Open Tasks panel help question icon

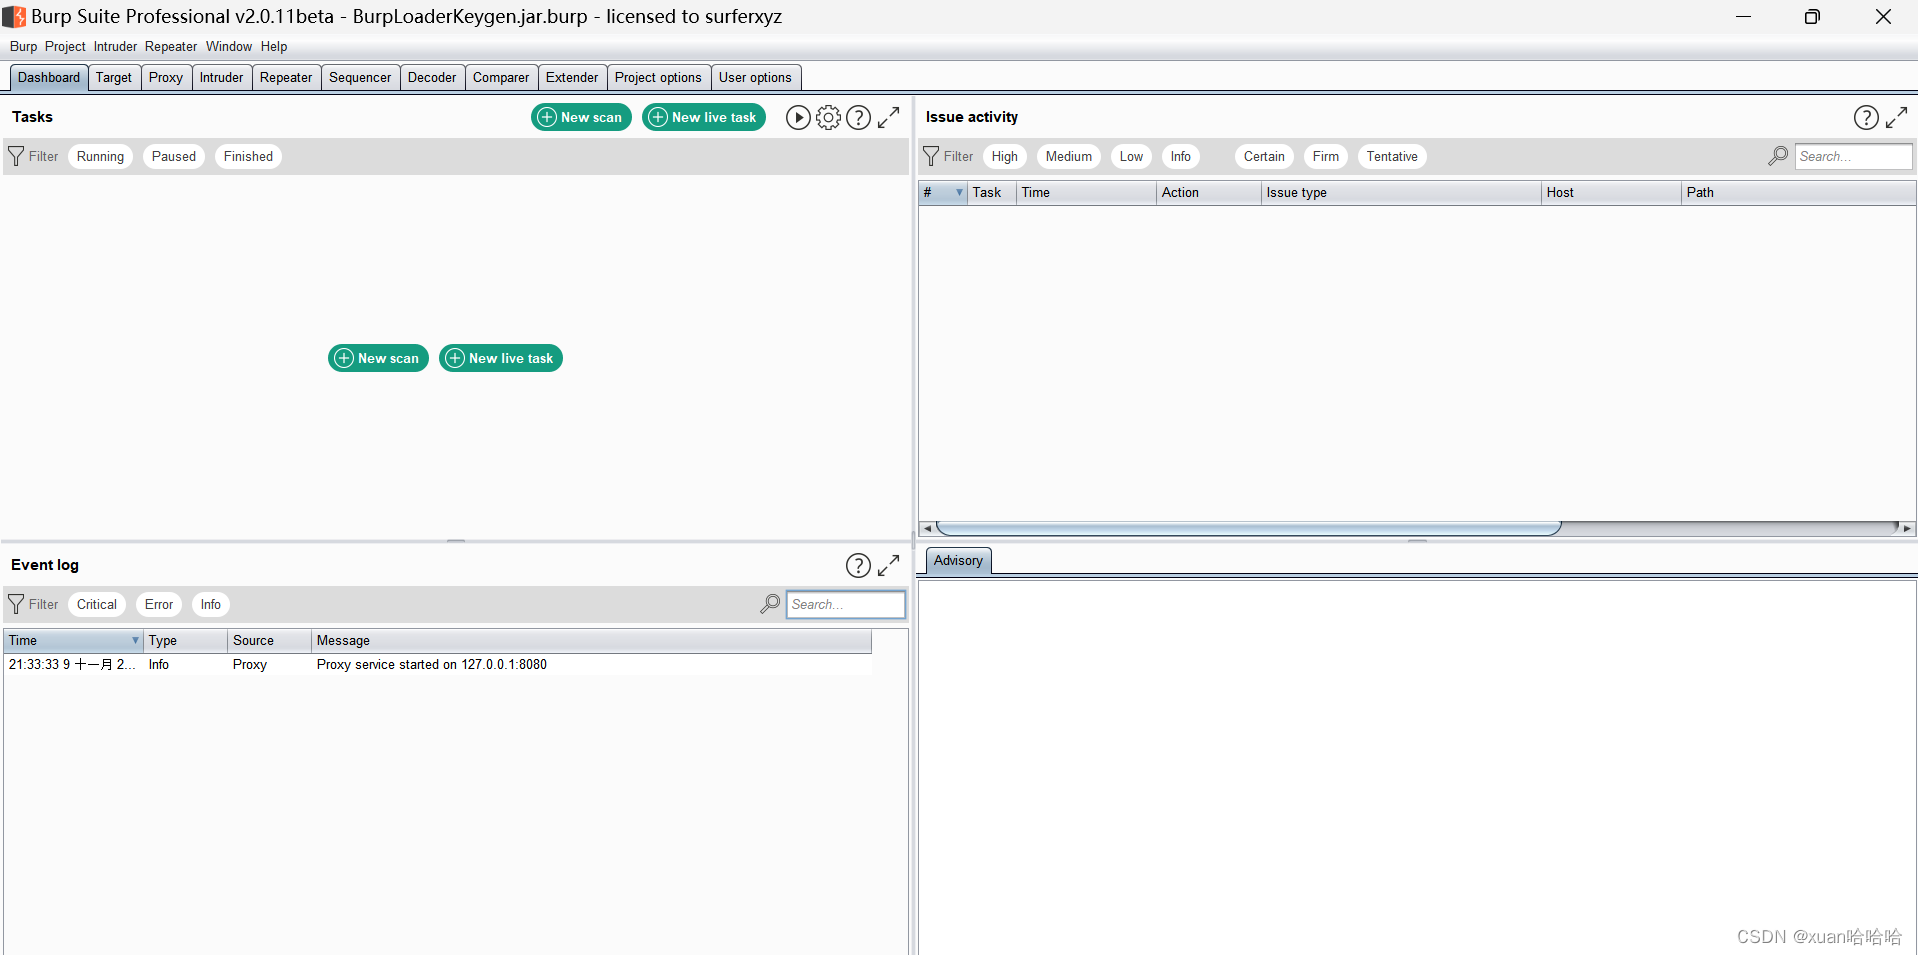[858, 118]
